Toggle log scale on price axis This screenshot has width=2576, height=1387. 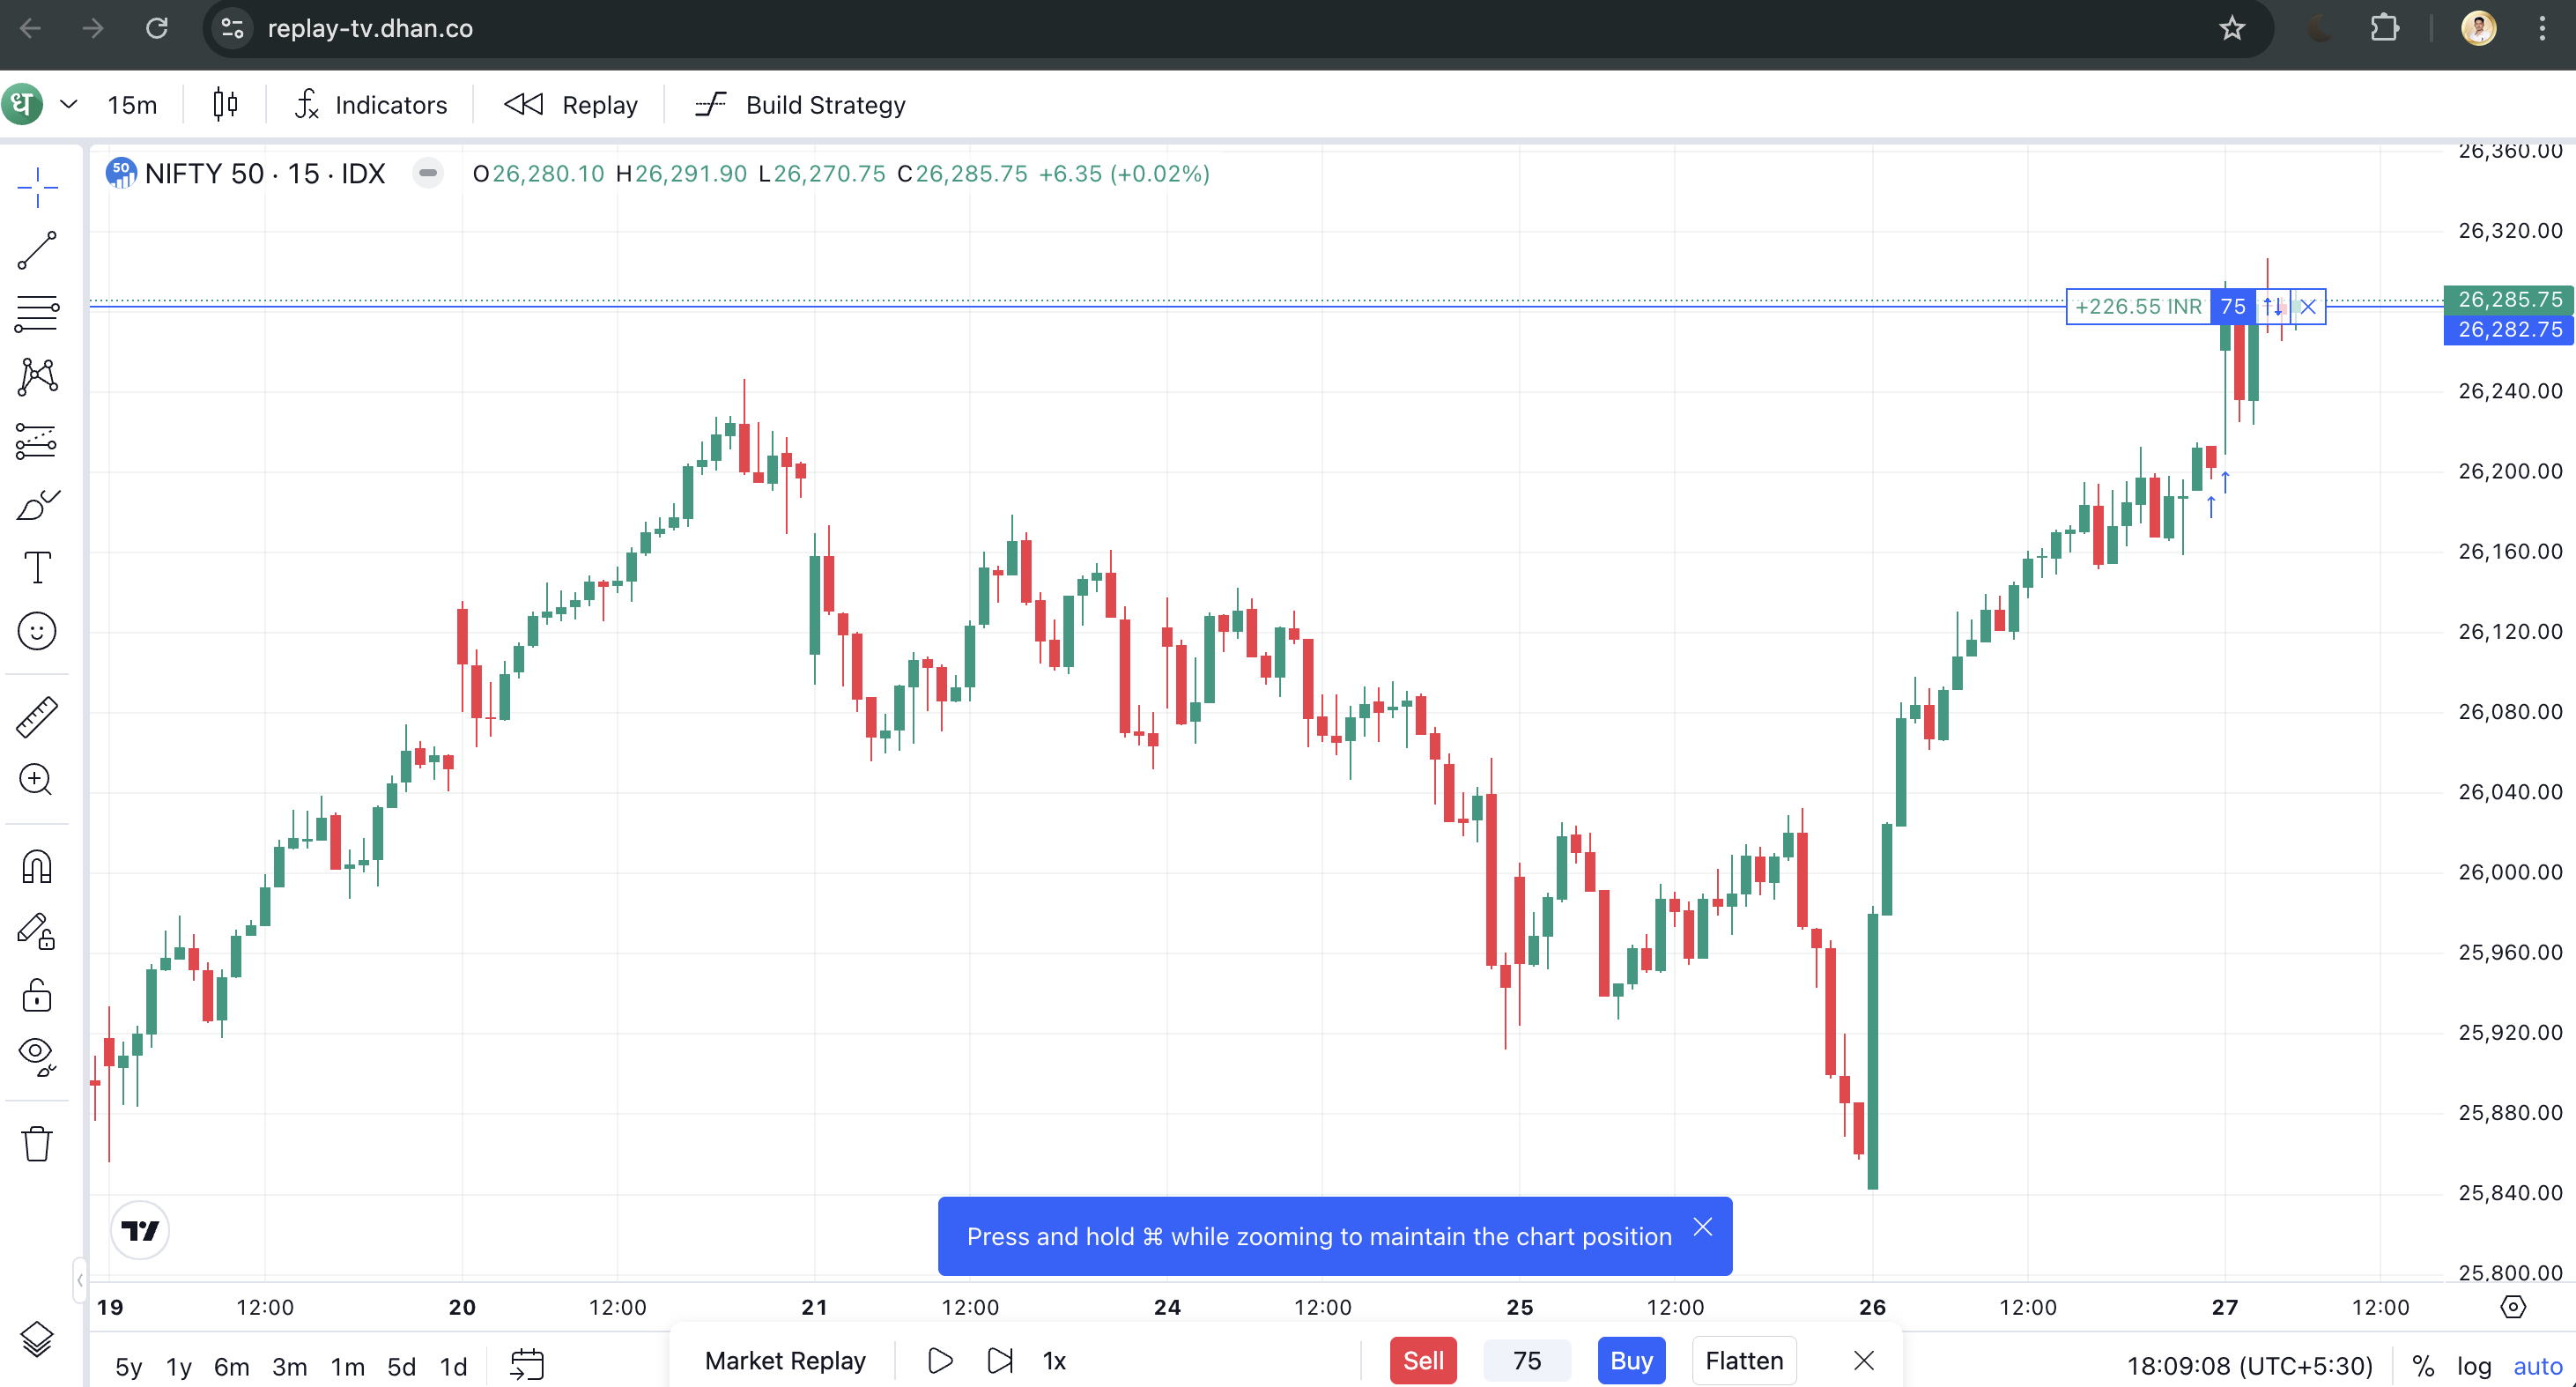[x=2473, y=1365]
